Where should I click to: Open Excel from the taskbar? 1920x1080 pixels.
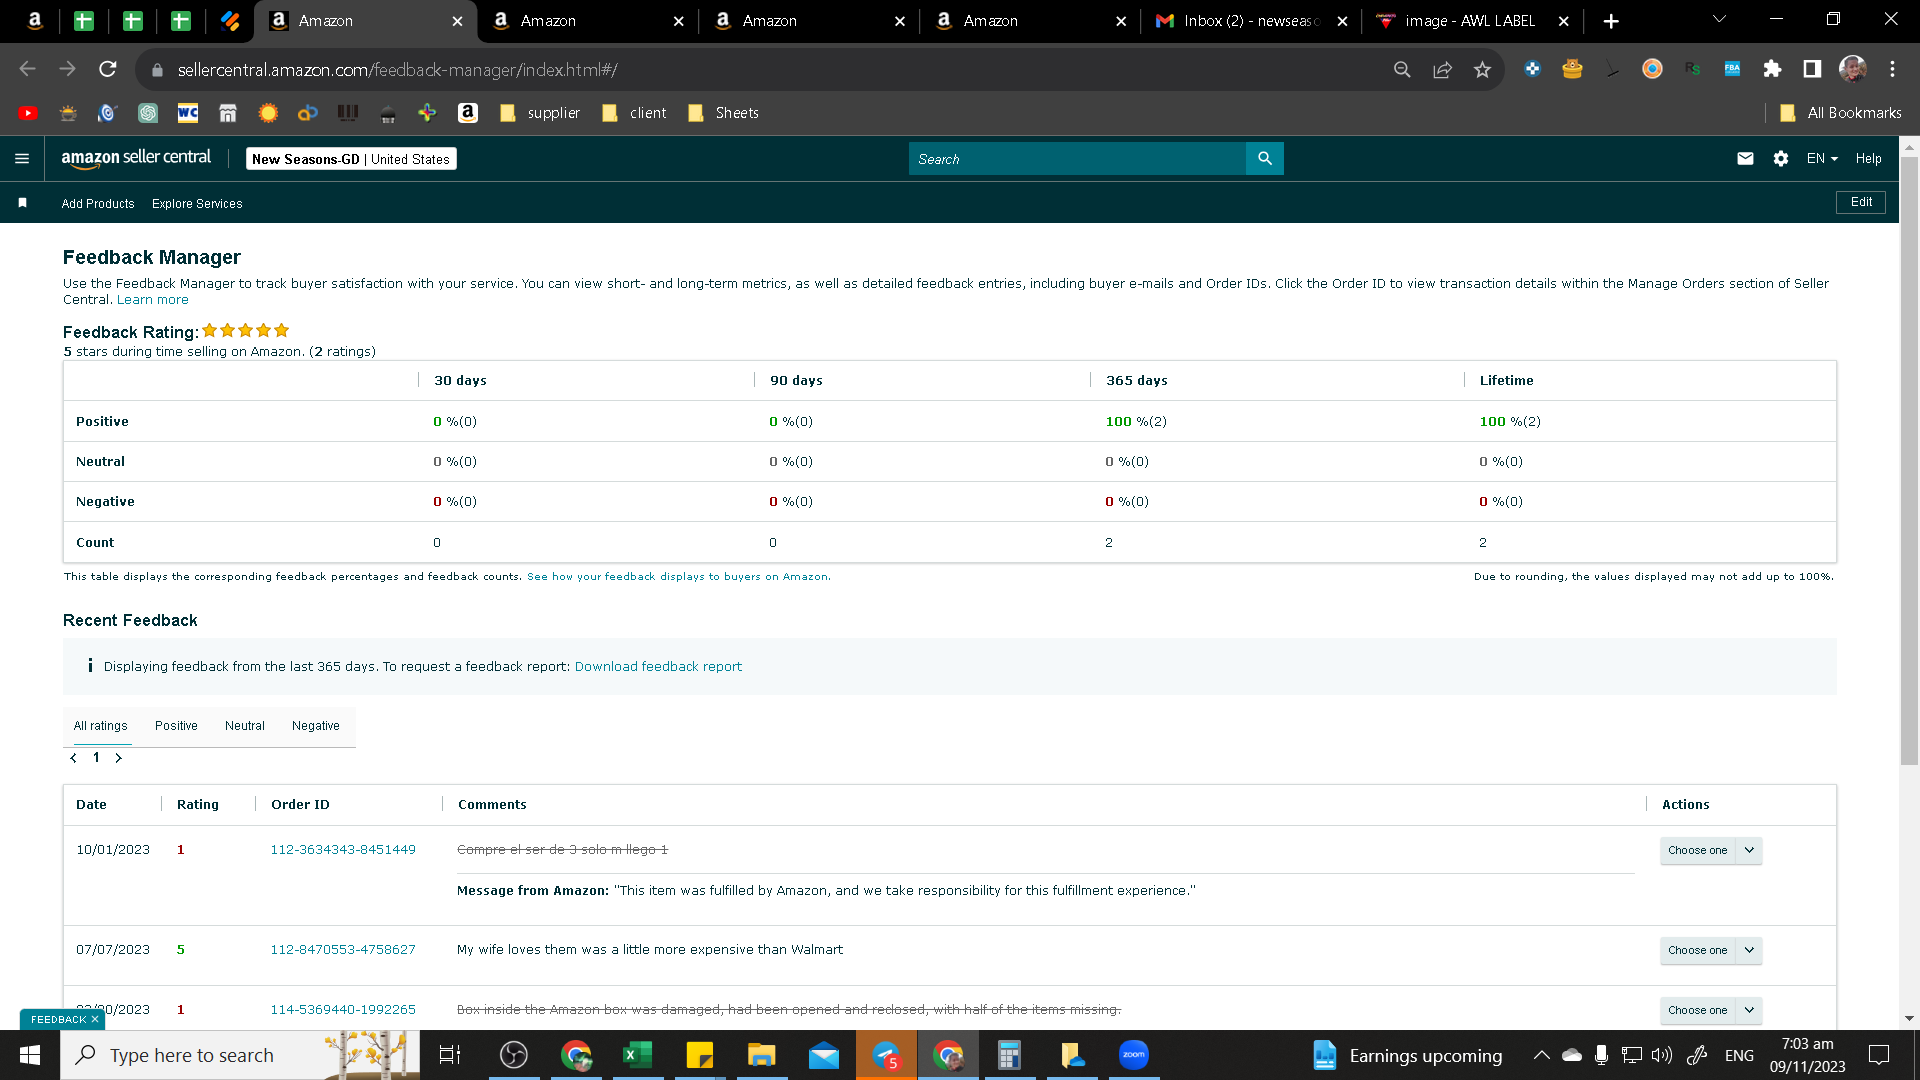(637, 1055)
